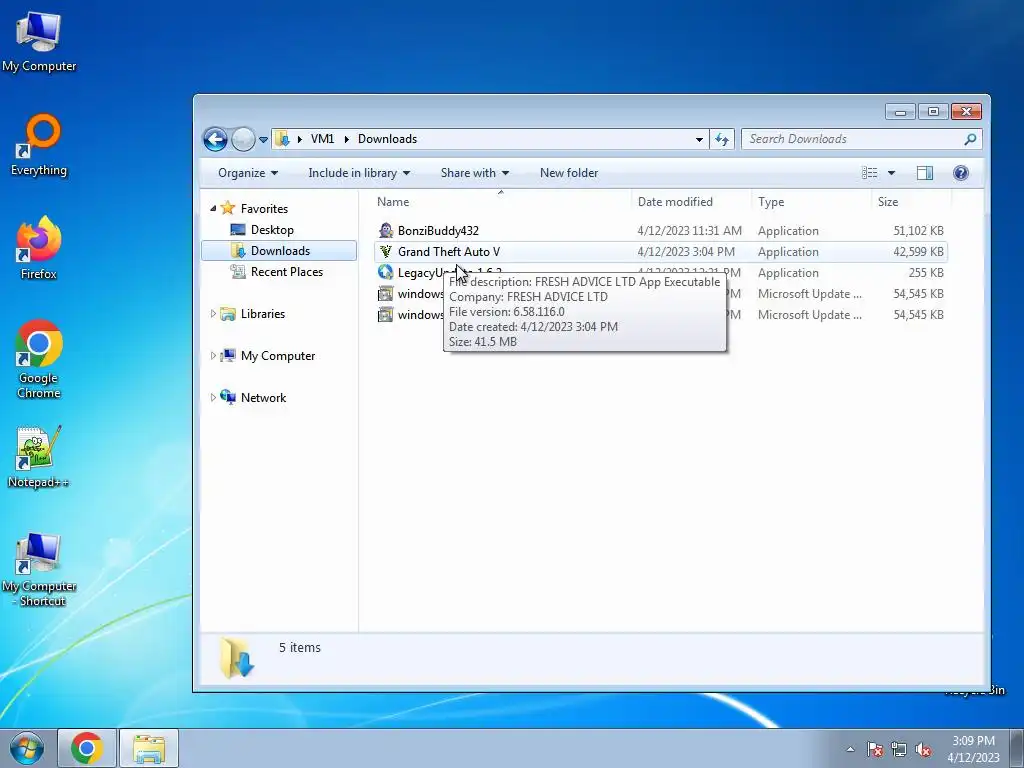The image size is (1024, 768).
Task: Select Desktop in the Favorites list
Action: coord(272,230)
